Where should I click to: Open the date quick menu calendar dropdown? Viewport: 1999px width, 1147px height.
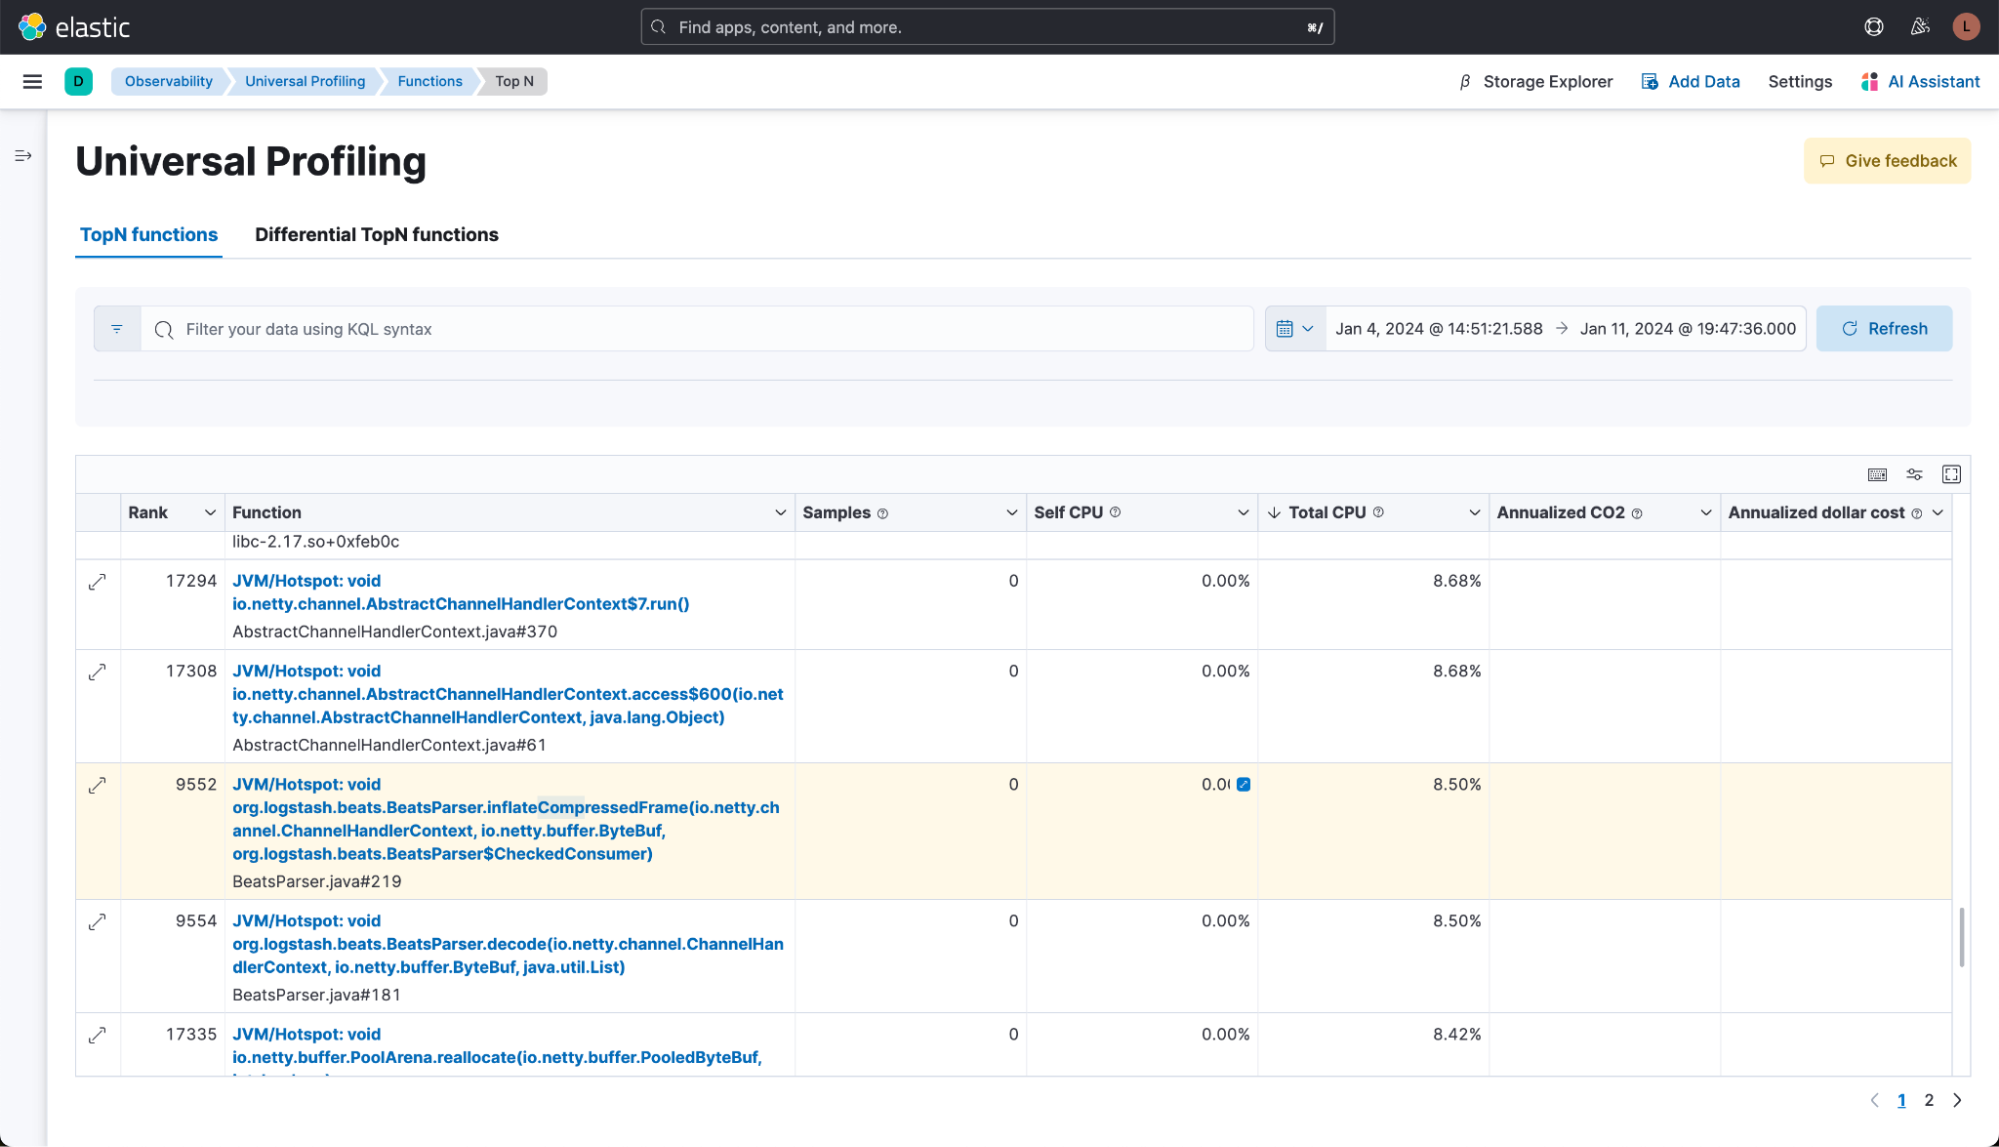pos(1295,328)
